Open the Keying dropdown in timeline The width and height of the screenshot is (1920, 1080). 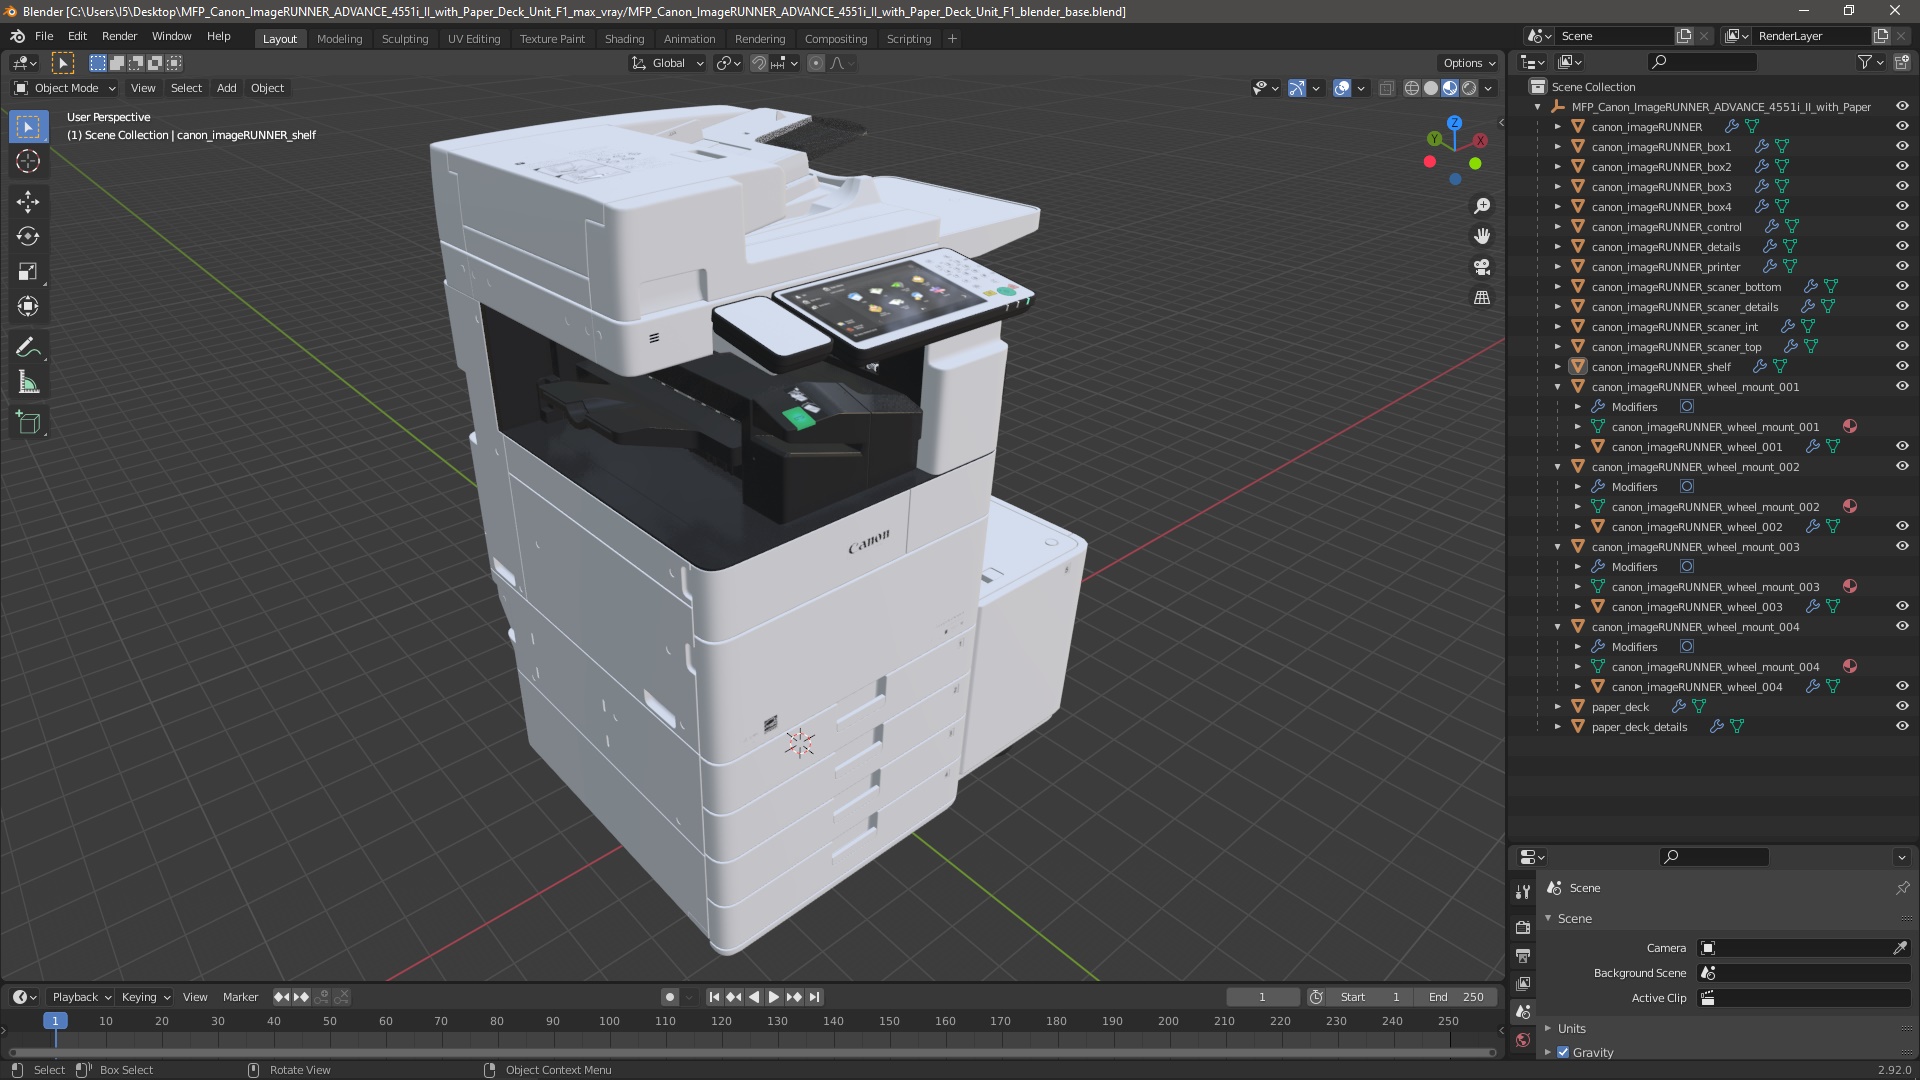(145, 997)
